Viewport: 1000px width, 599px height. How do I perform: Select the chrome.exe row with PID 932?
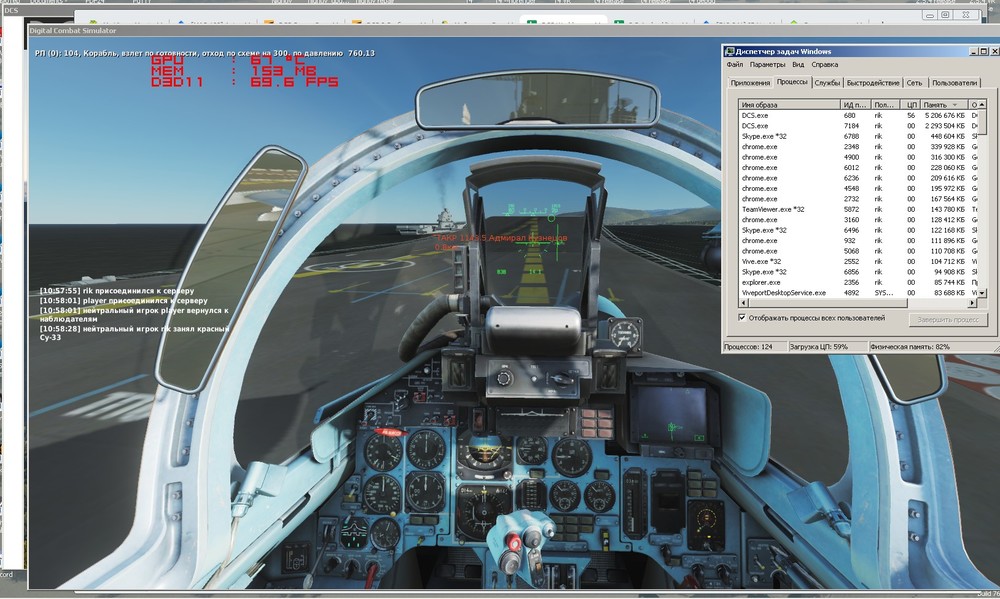pos(858,240)
